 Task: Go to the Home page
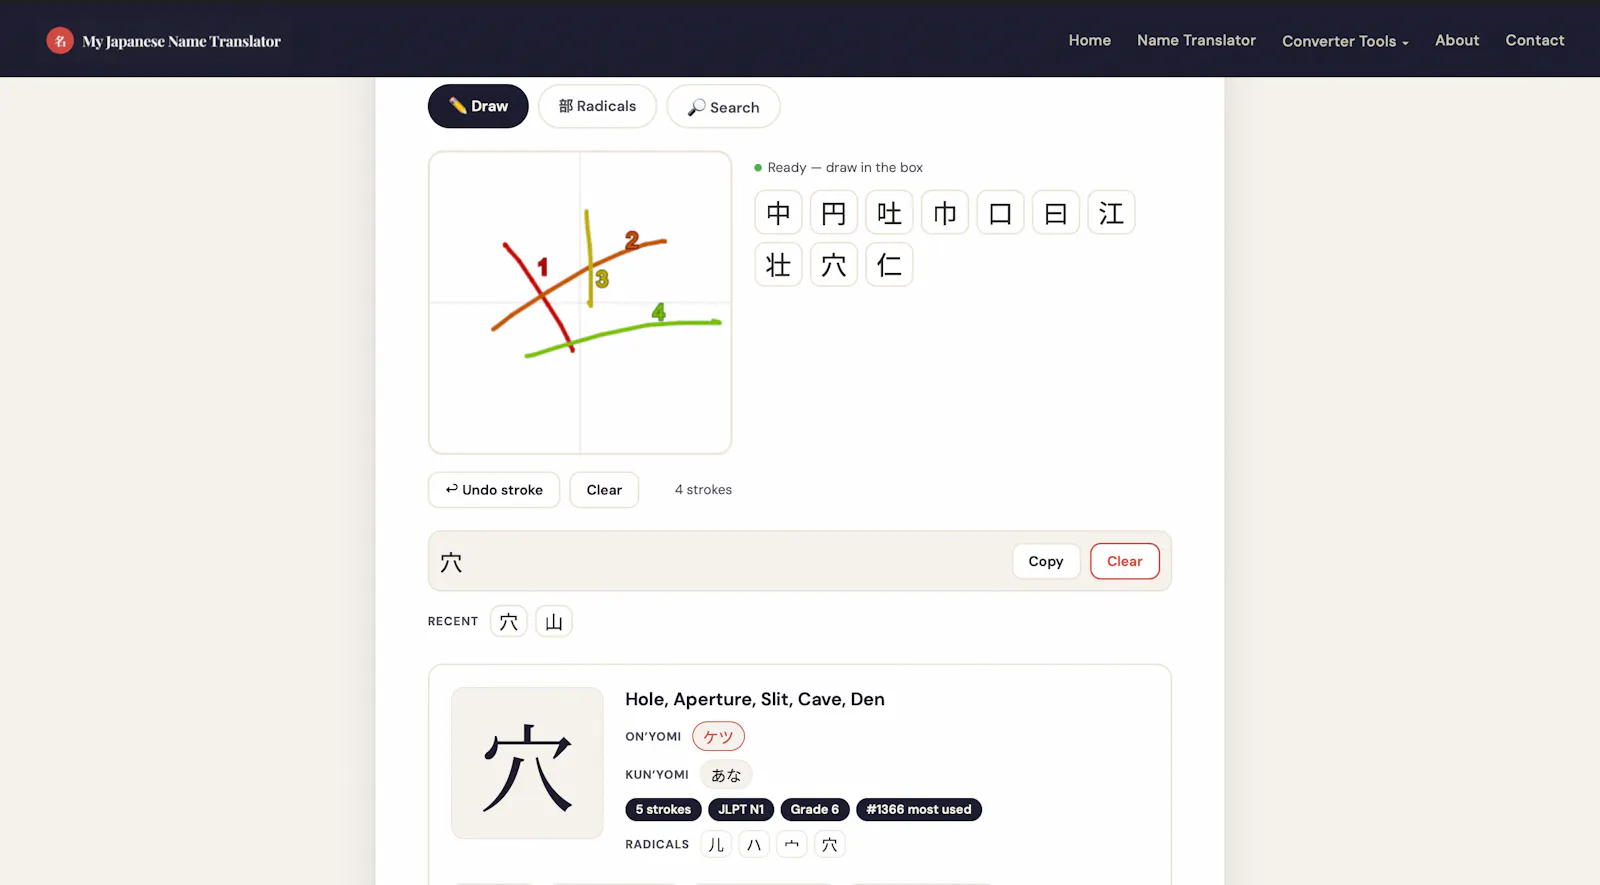point(1089,40)
